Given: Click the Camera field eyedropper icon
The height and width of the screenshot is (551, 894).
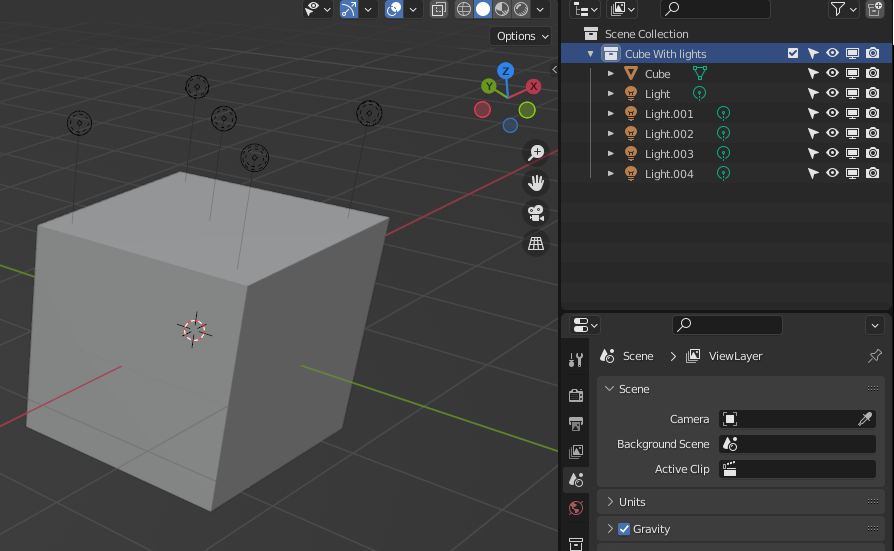Looking at the screenshot, I should (865, 419).
